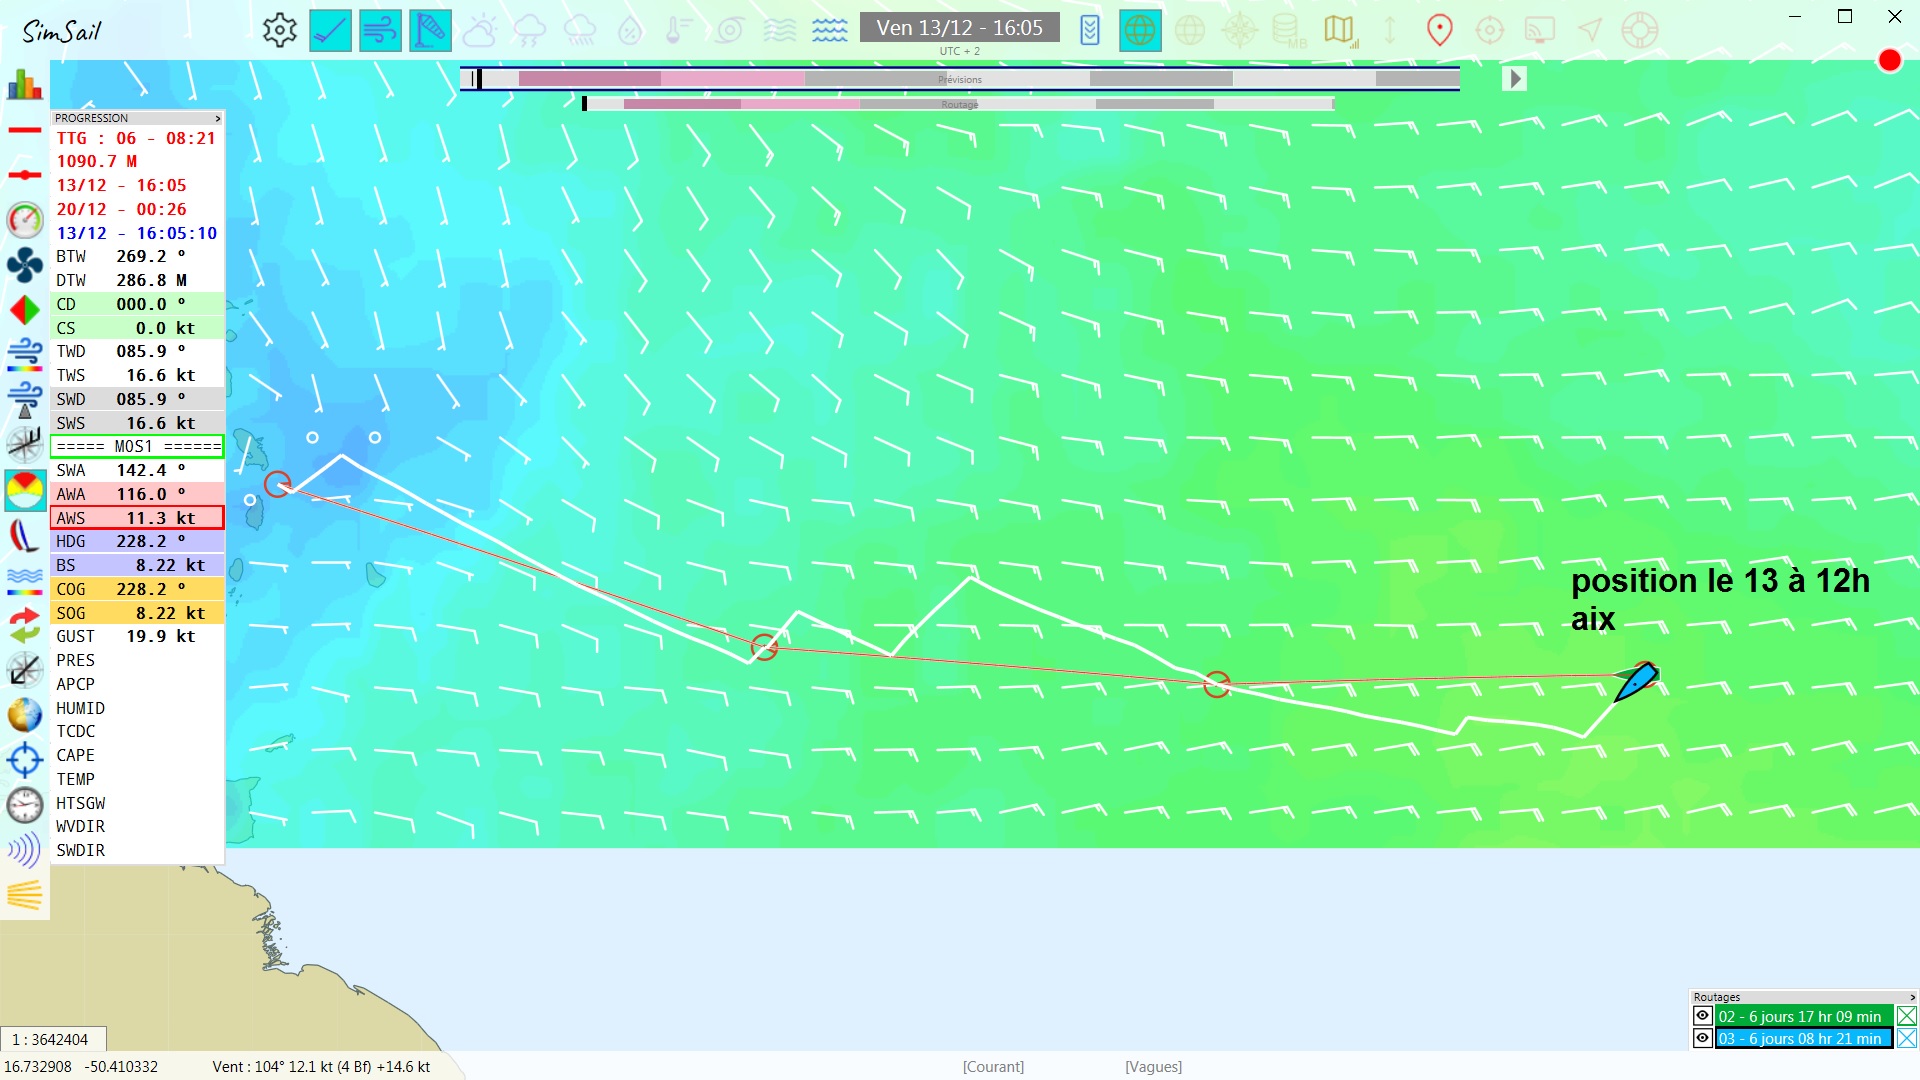Click the speedometer gauge icon in the sidebar

point(24,220)
